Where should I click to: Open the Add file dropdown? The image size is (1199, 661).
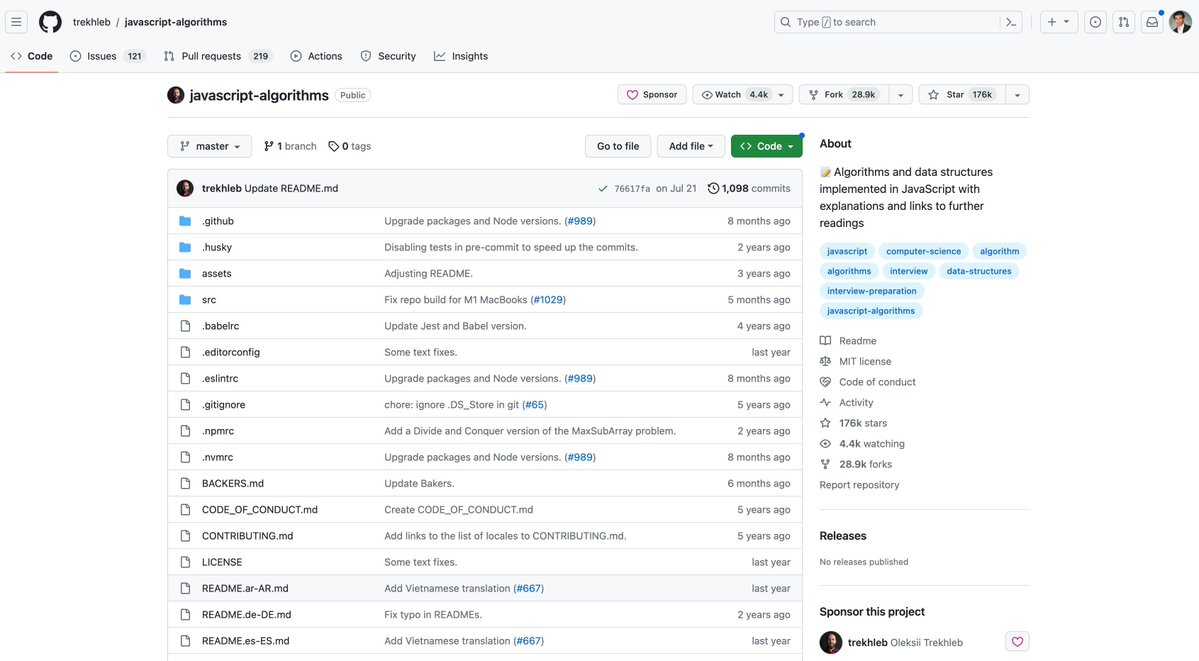[x=690, y=146]
